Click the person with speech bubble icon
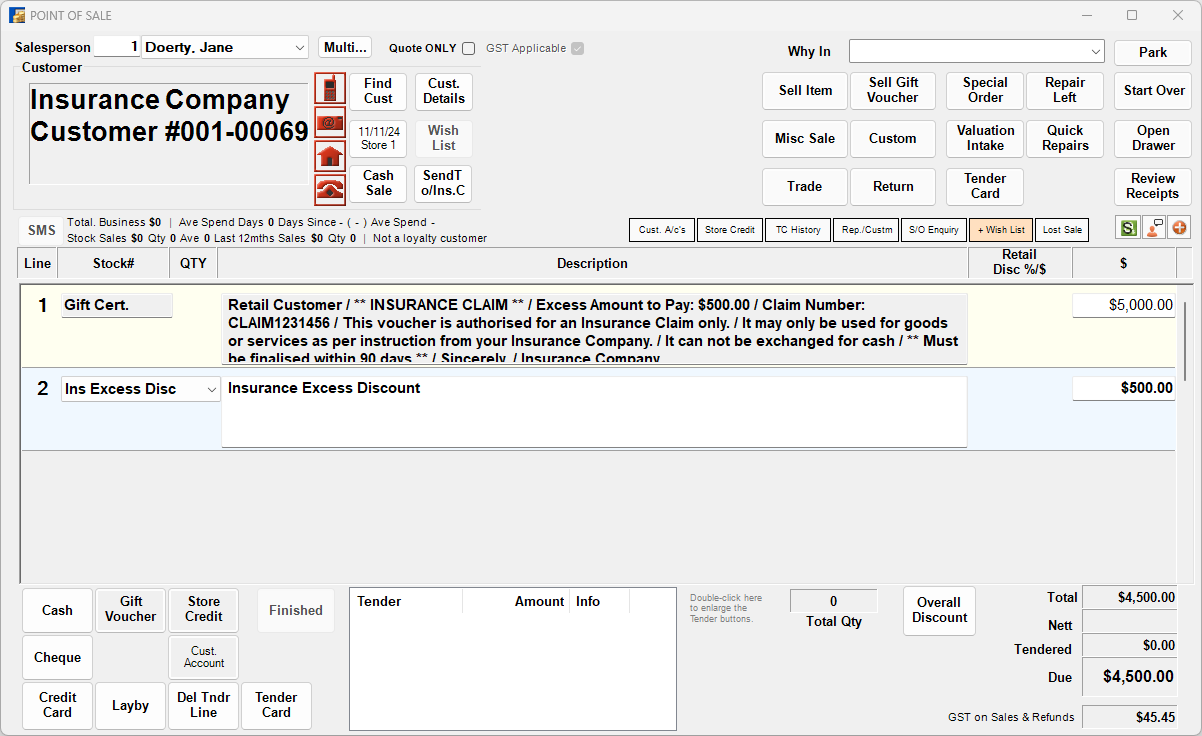This screenshot has height=736, width=1202. (x=1153, y=229)
